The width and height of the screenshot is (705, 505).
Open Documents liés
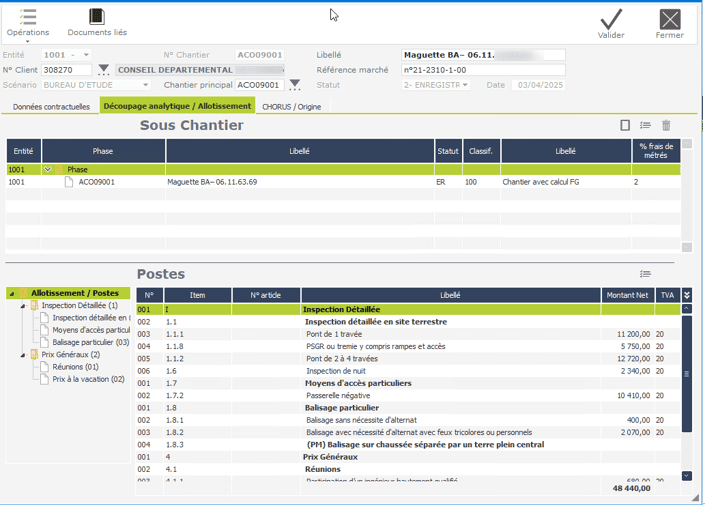pyautogui.click(x=97, y=17)
